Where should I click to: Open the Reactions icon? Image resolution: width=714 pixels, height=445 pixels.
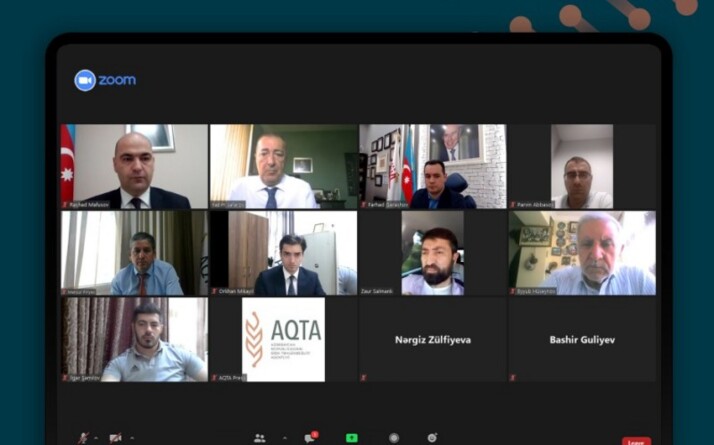tap(432, 438)
